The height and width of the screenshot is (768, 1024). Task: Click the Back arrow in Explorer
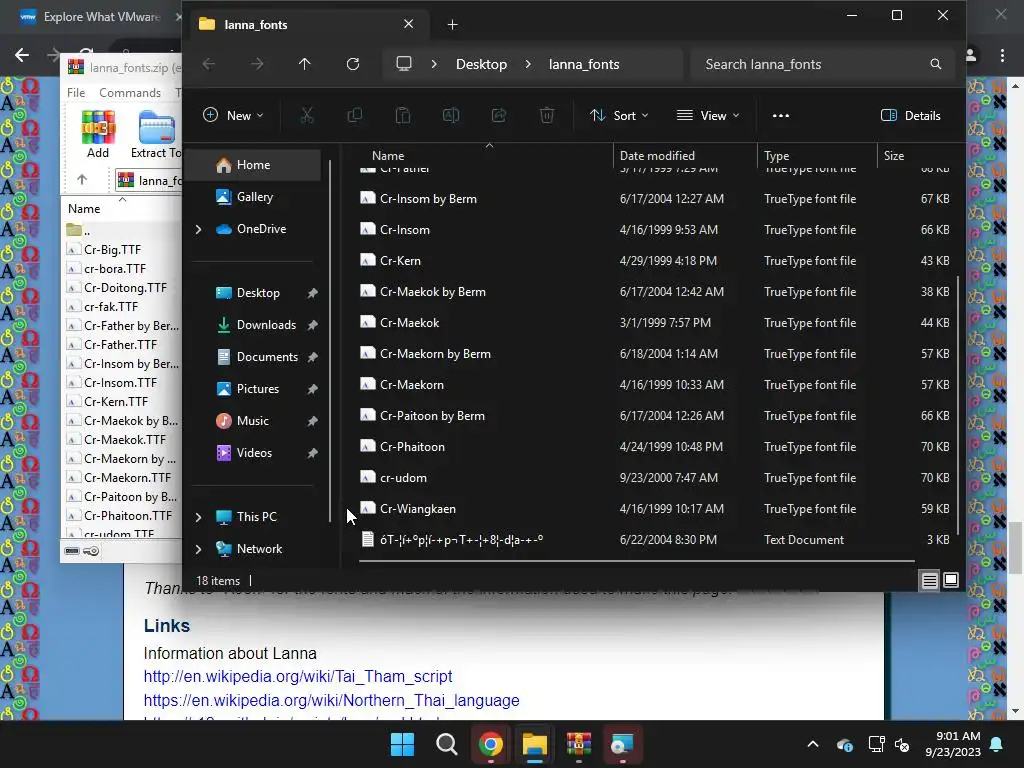209,64
